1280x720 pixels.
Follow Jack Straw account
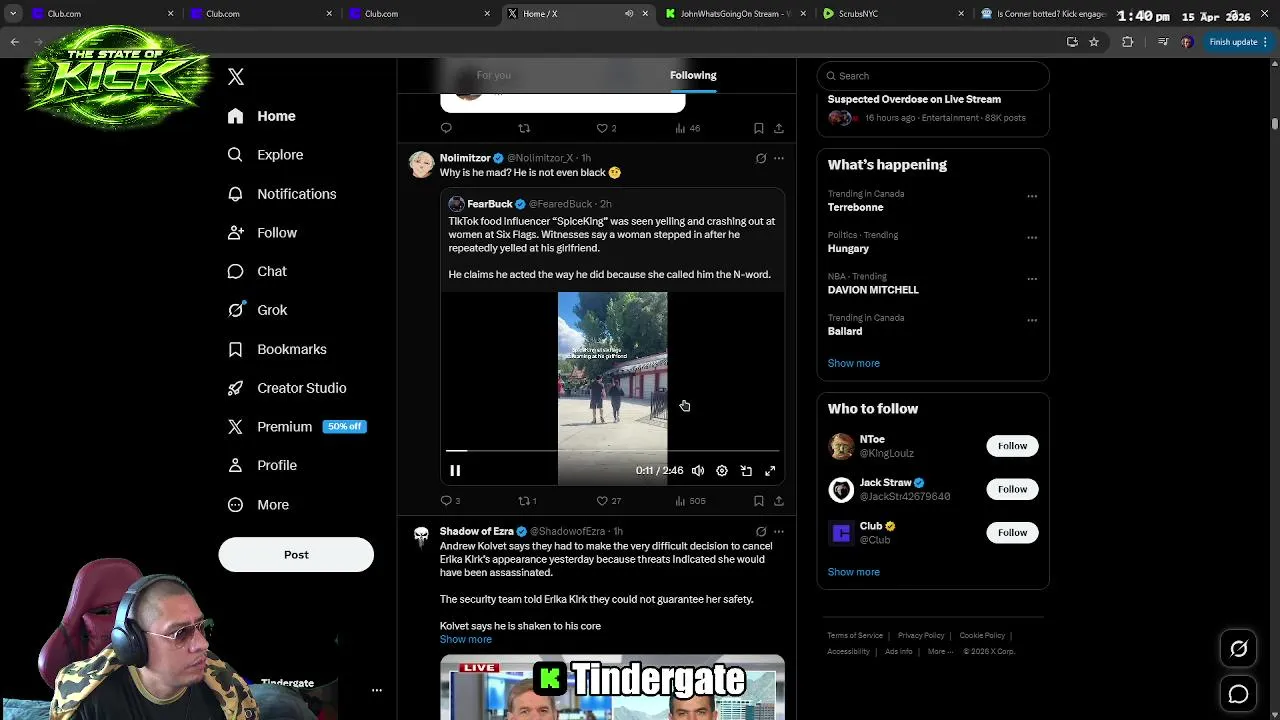(1012, 489)
